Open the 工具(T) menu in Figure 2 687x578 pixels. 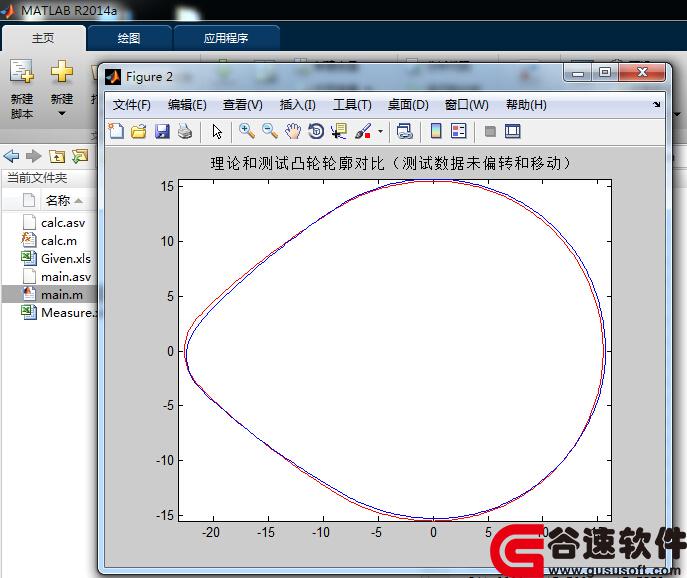point(352,105)
